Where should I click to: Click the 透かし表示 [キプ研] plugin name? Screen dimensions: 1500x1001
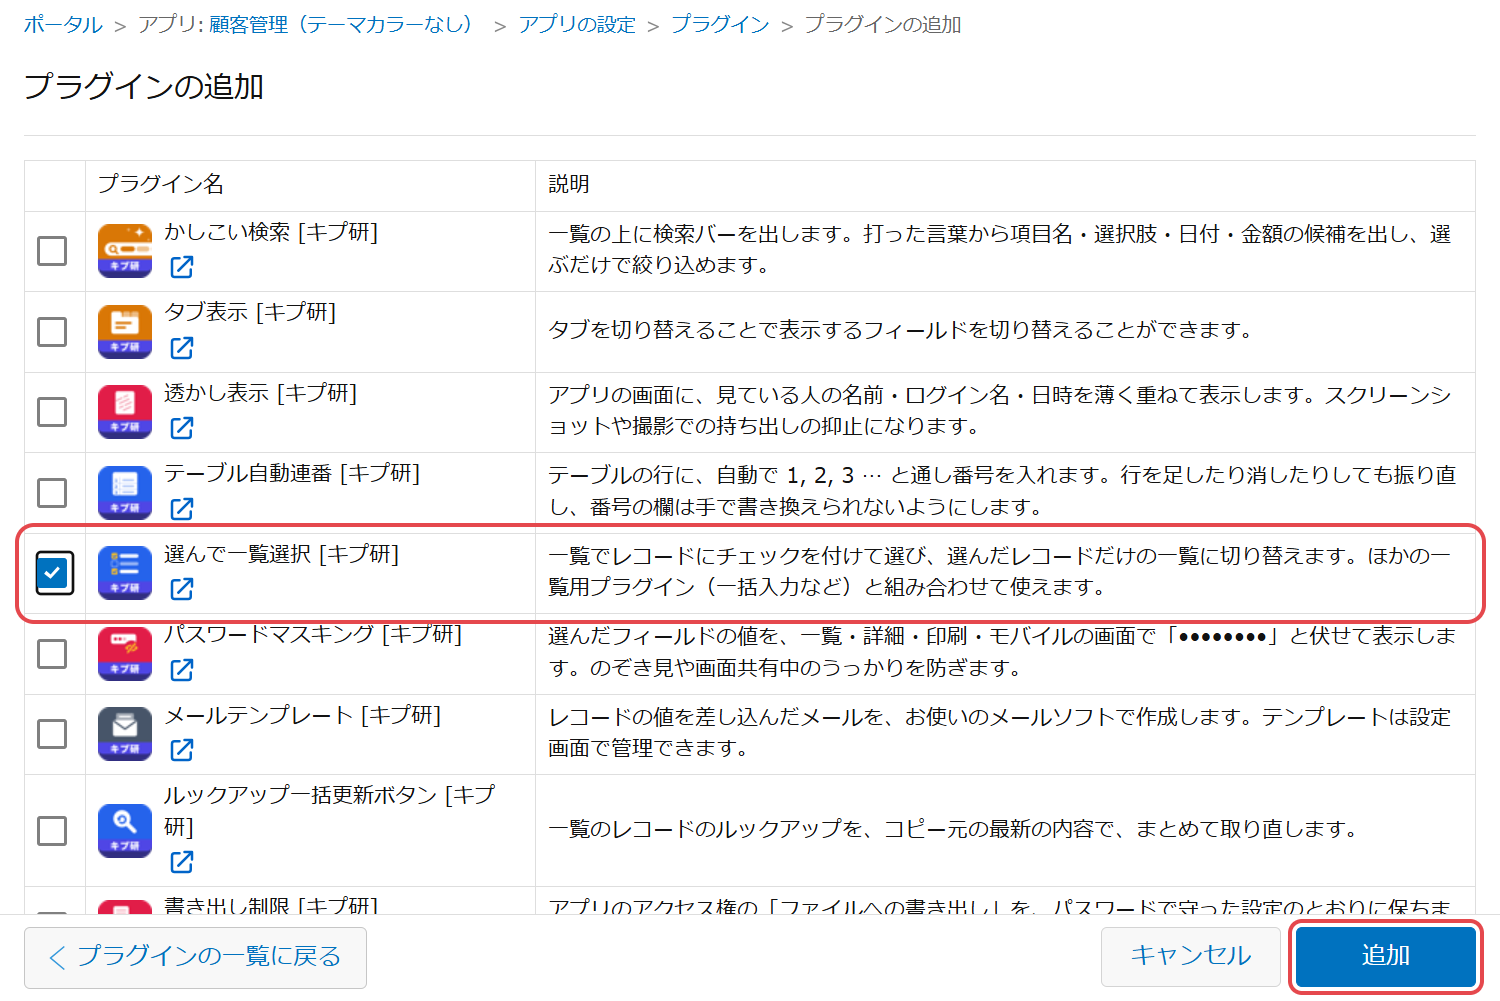click(261, 393)
